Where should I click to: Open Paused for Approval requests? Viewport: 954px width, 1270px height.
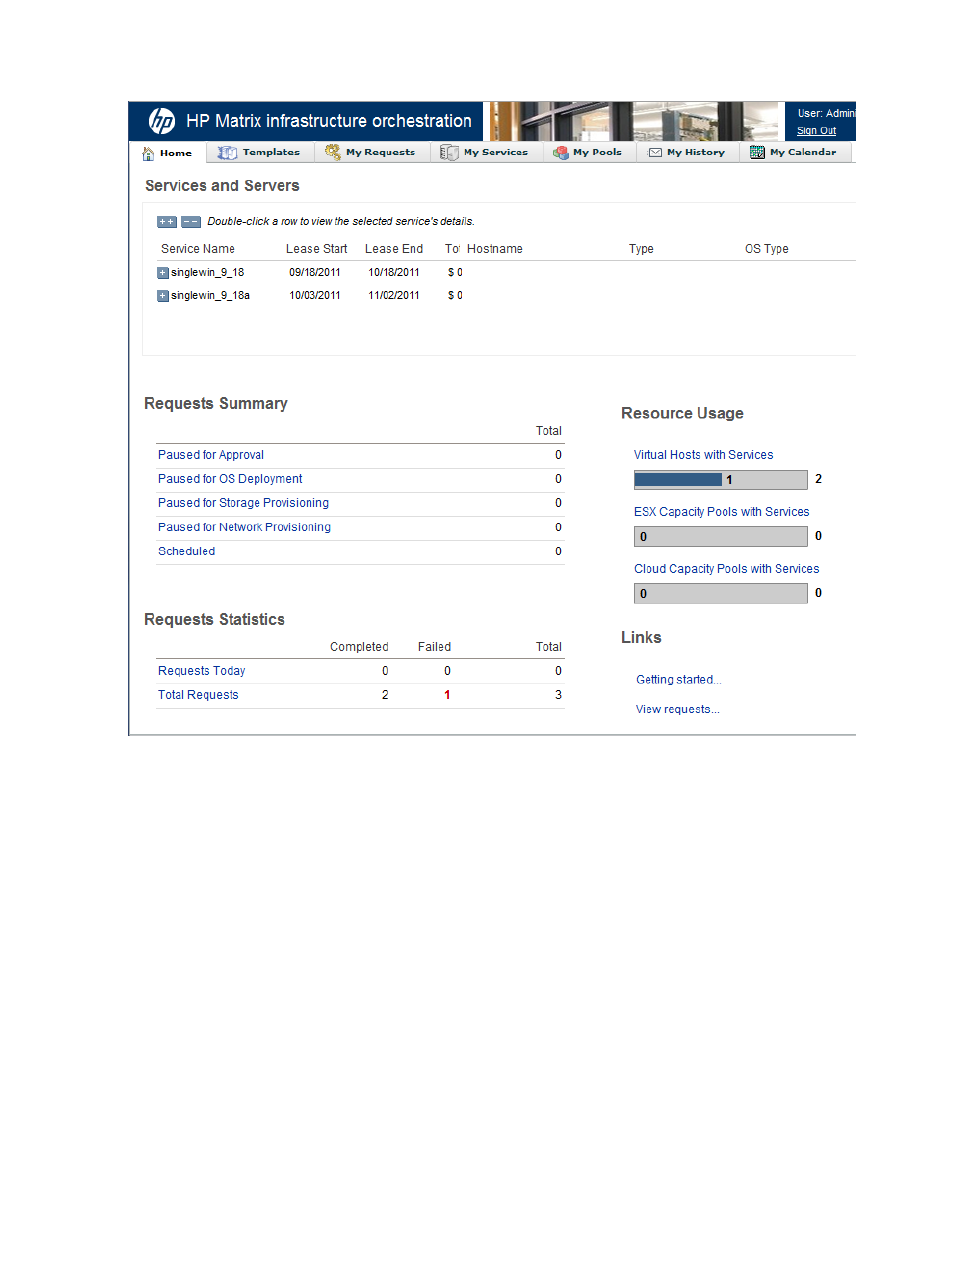211,455
